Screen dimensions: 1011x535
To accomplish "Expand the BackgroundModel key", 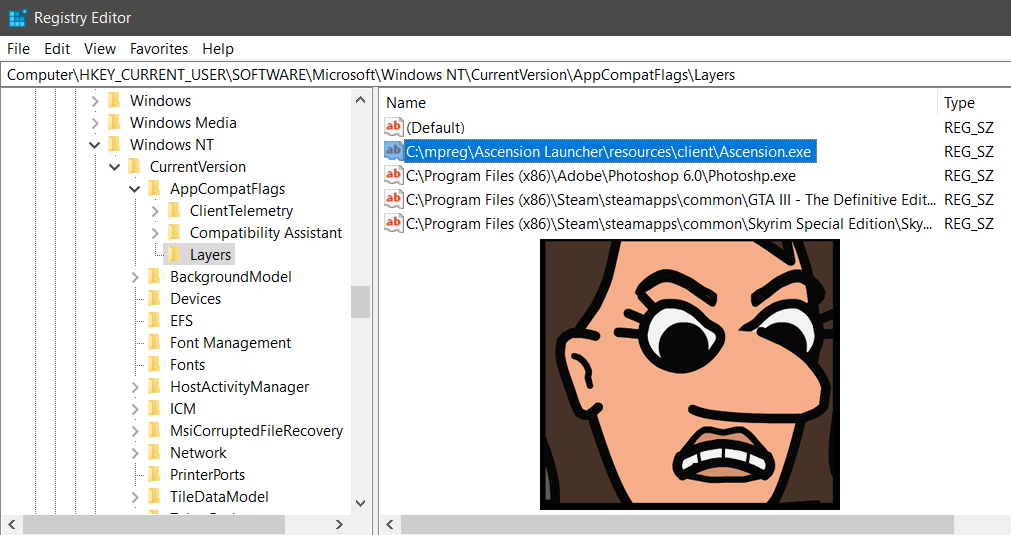I will 135,277.
